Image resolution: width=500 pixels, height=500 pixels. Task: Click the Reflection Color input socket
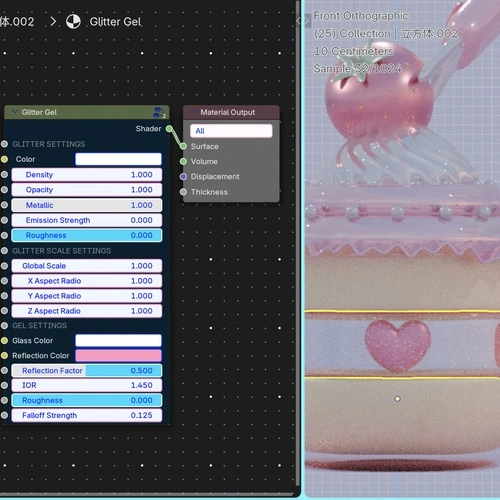[x=4, y=356]
